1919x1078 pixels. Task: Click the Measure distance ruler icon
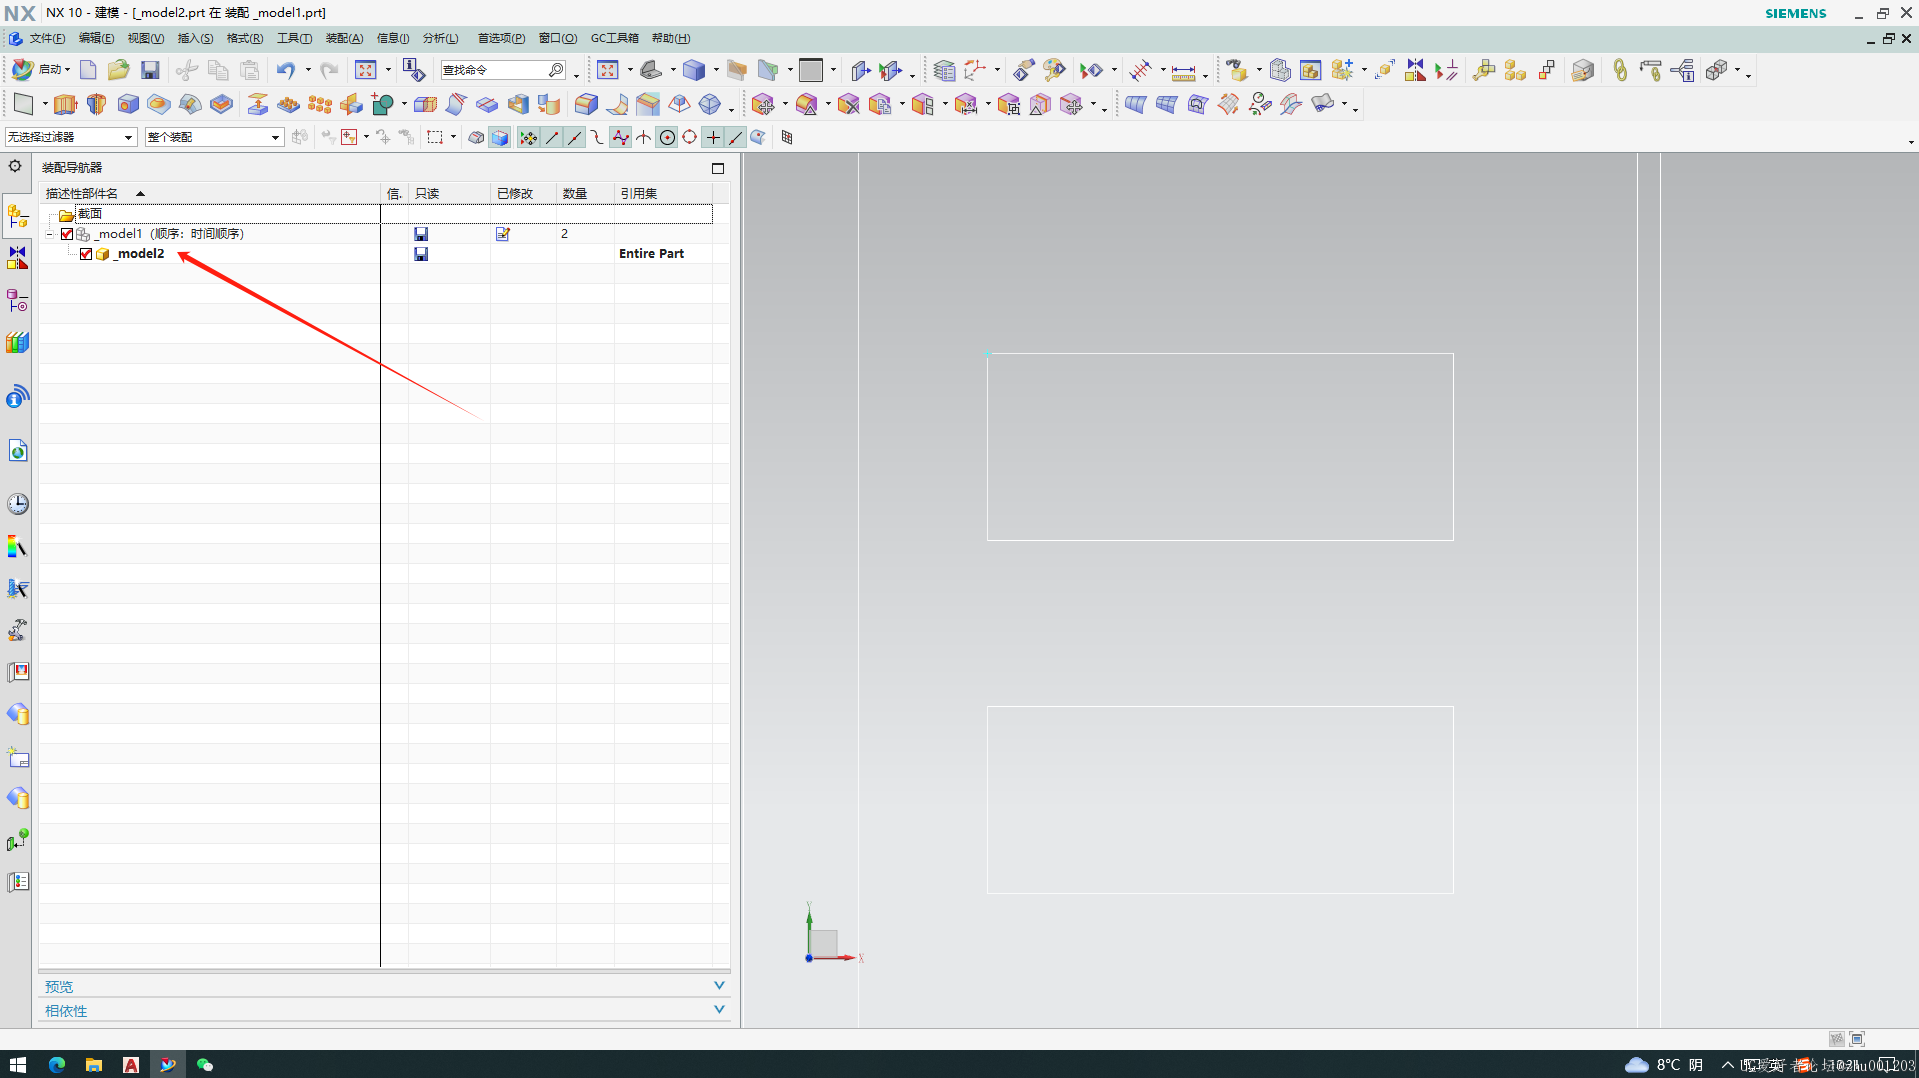click(x=1183, y=71)
